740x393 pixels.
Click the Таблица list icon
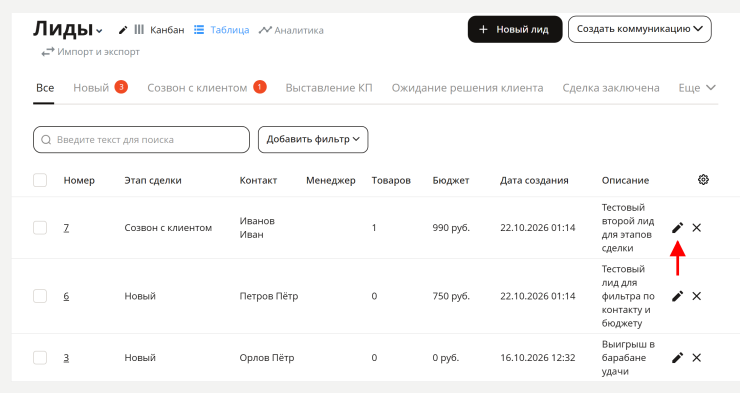pos(199,30)
